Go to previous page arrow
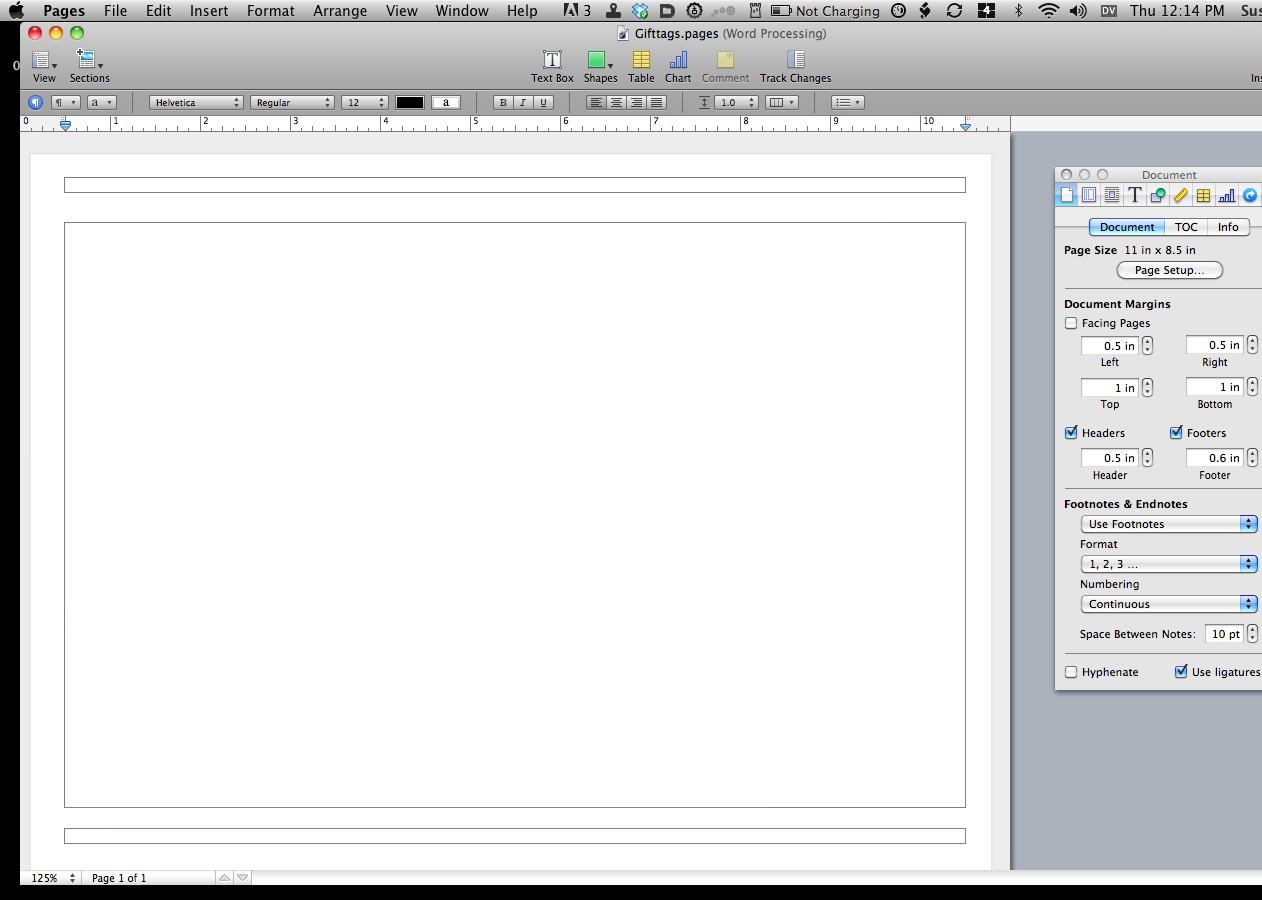The height and width of the screenshot is (900, 1262). [225, 878]
